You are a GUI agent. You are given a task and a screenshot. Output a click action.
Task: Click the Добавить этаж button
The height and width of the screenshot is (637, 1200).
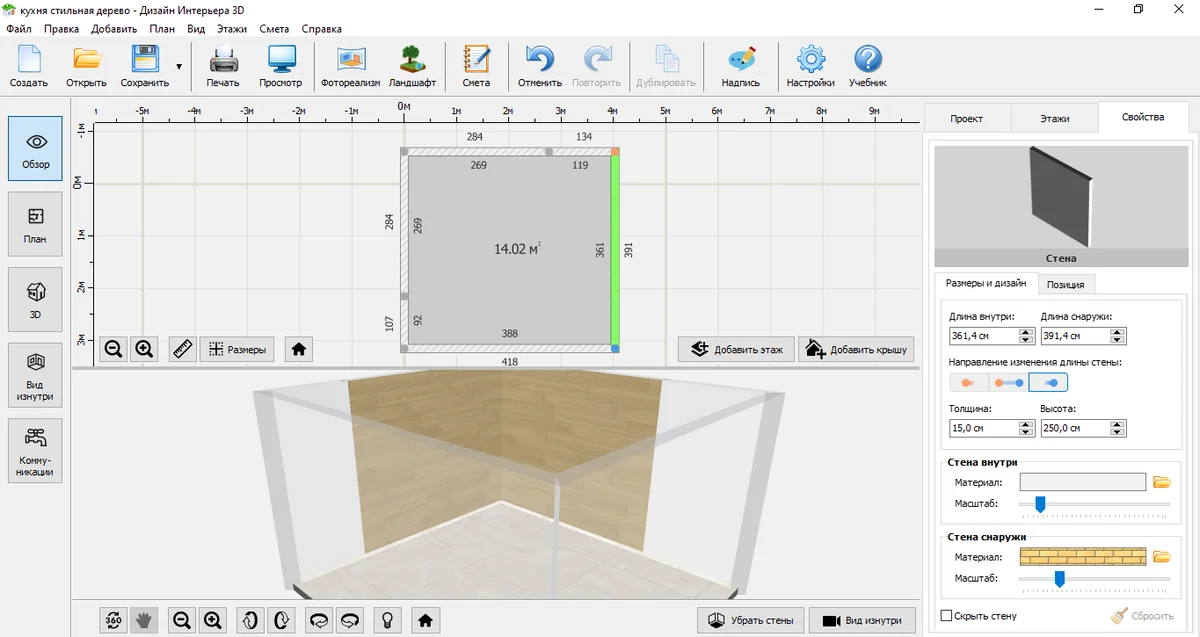(737, 349)
